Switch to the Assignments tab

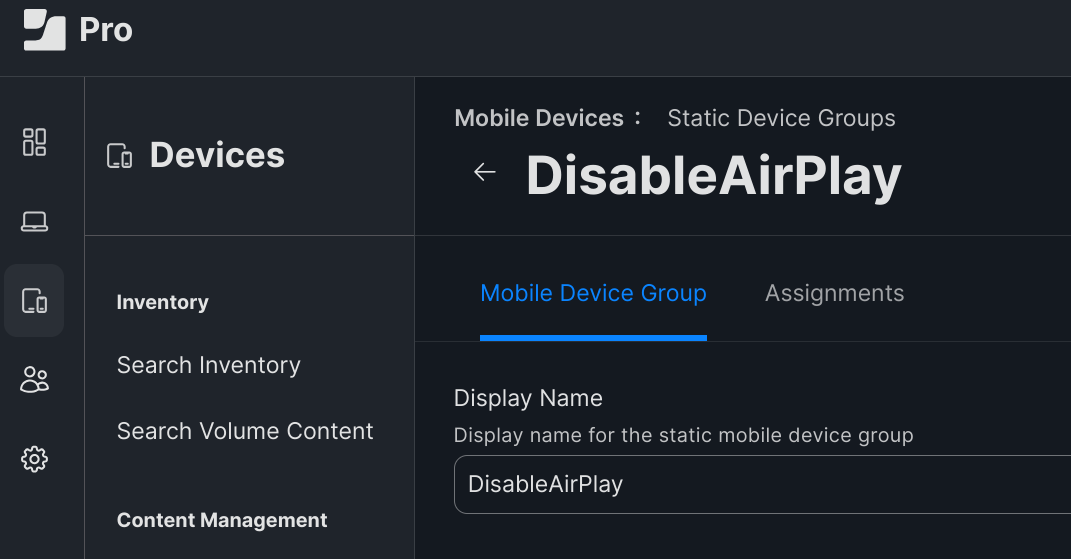coord(835,293)
